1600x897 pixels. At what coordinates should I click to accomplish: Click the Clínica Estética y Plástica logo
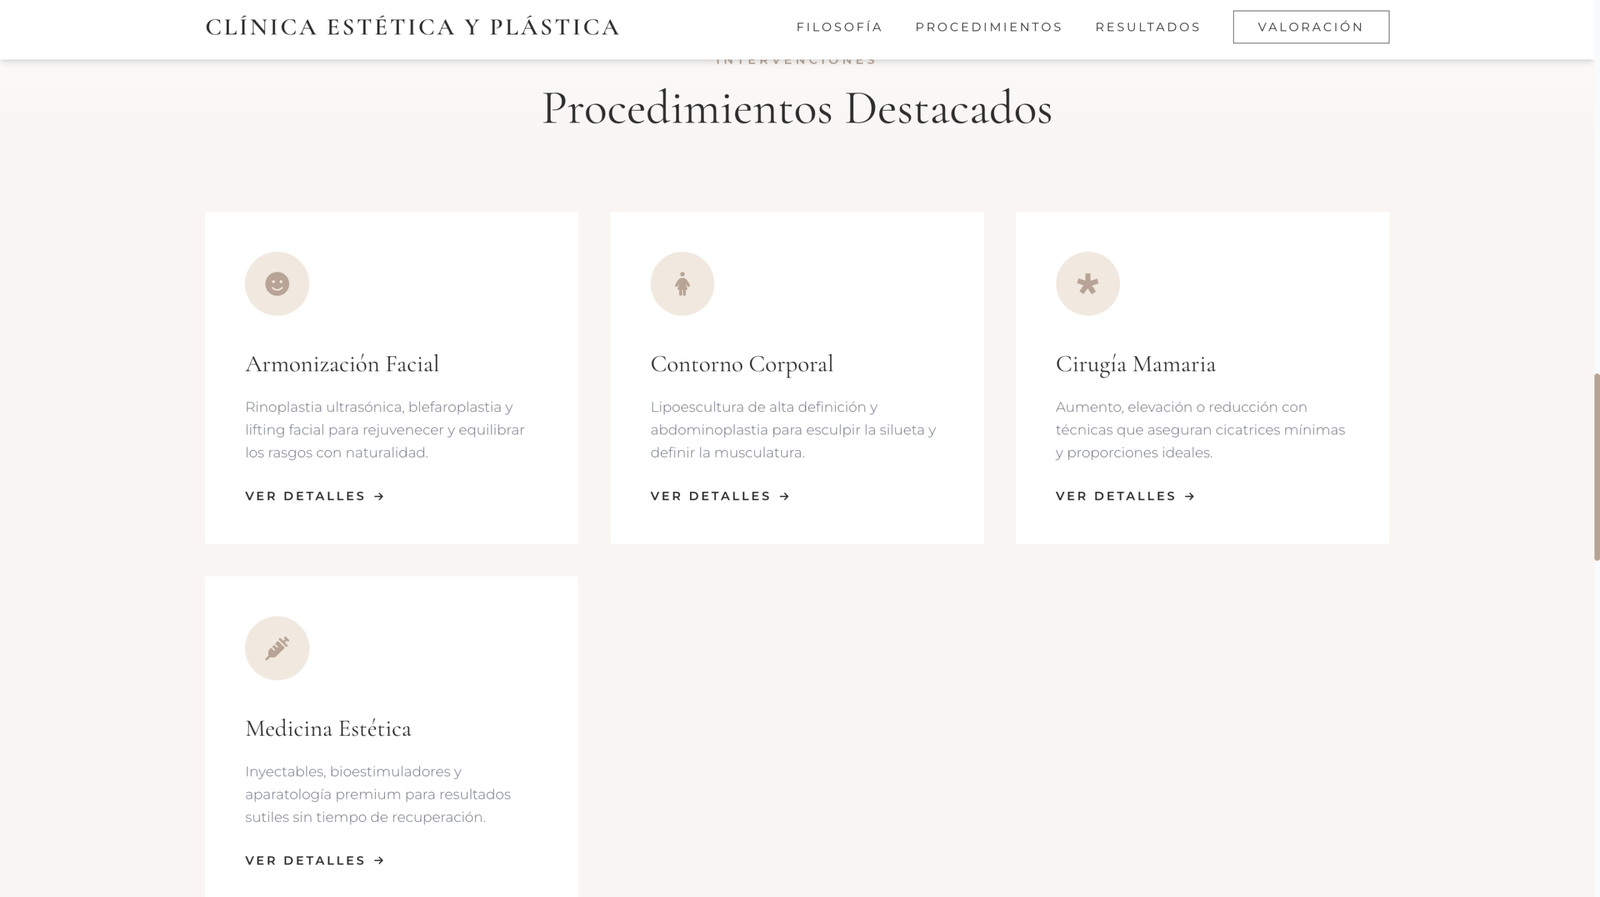[x=412, y=27]
